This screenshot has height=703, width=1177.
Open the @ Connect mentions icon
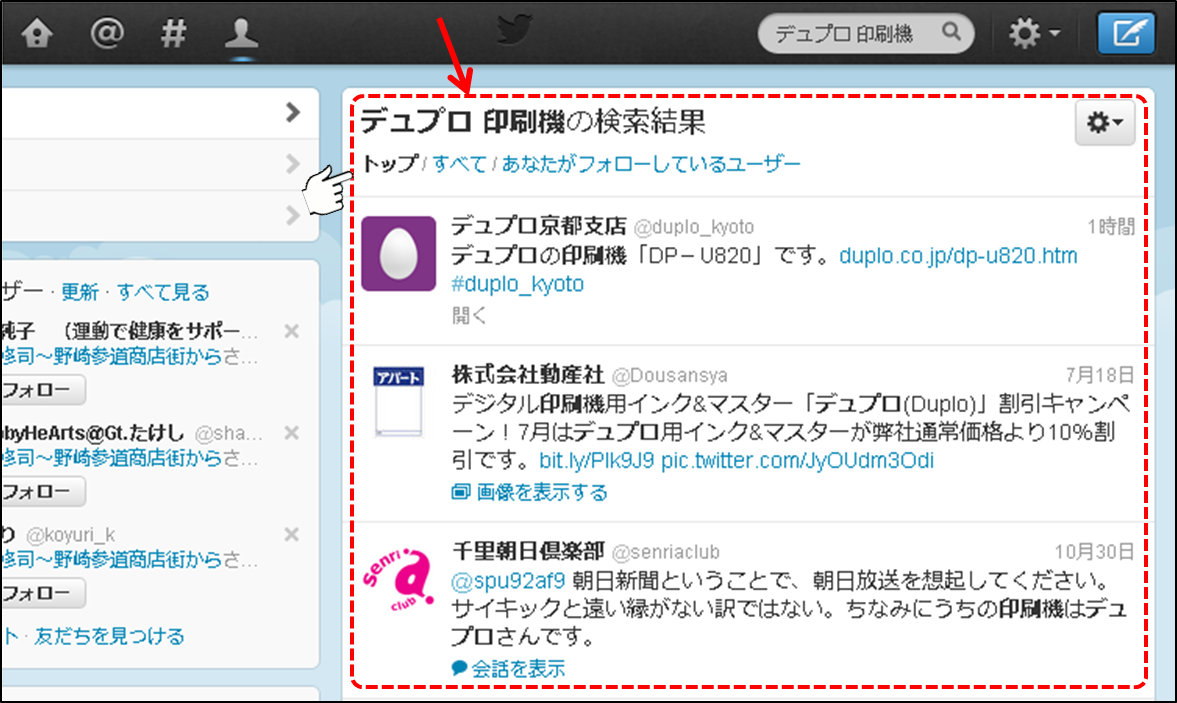tap(105, 34)
